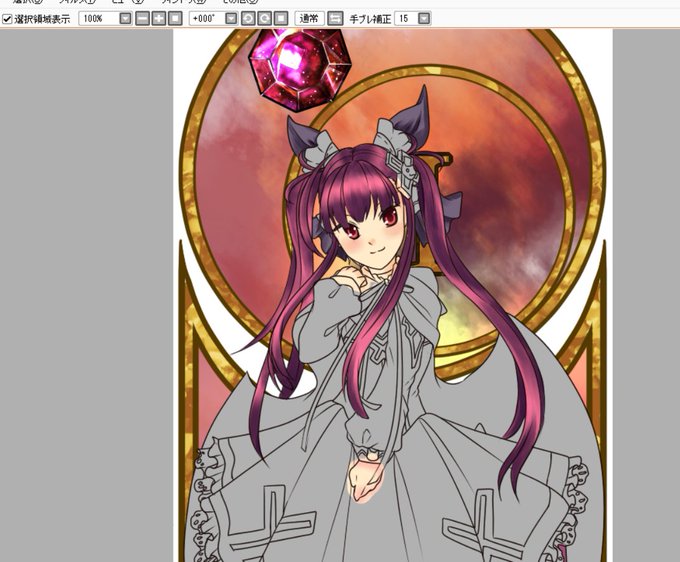
Task: Flip the view horizontally
Action: tap(335, 19)
